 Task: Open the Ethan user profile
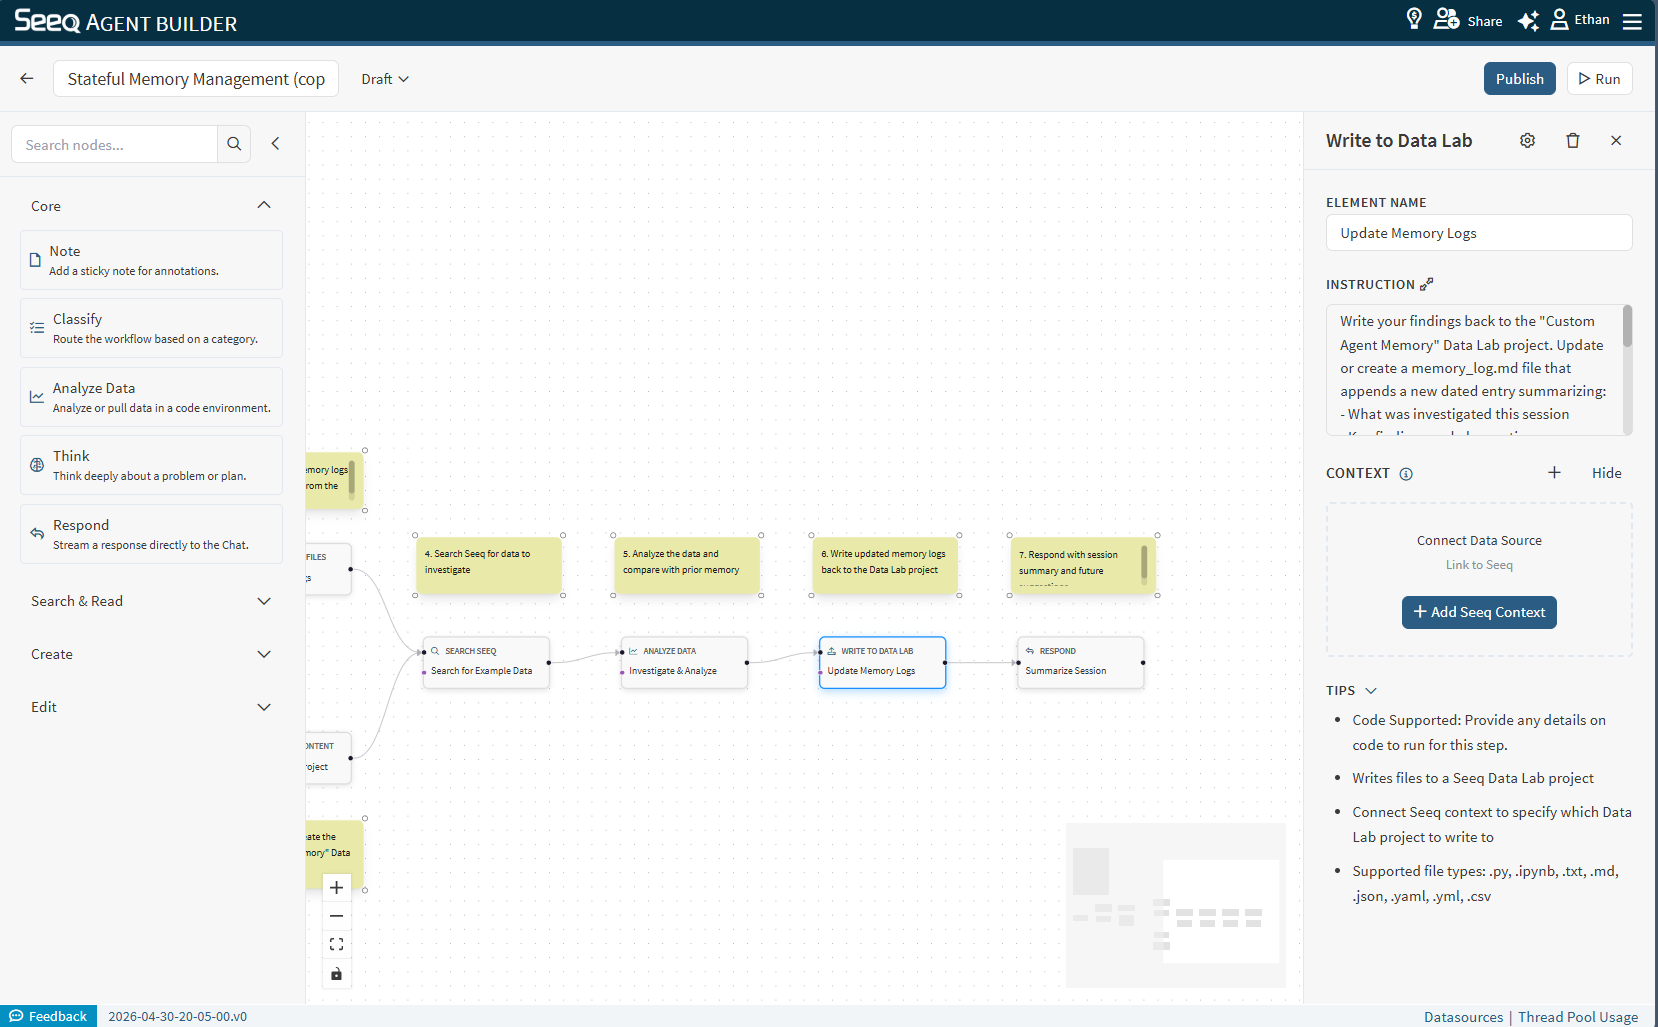tap(1580, 20)
